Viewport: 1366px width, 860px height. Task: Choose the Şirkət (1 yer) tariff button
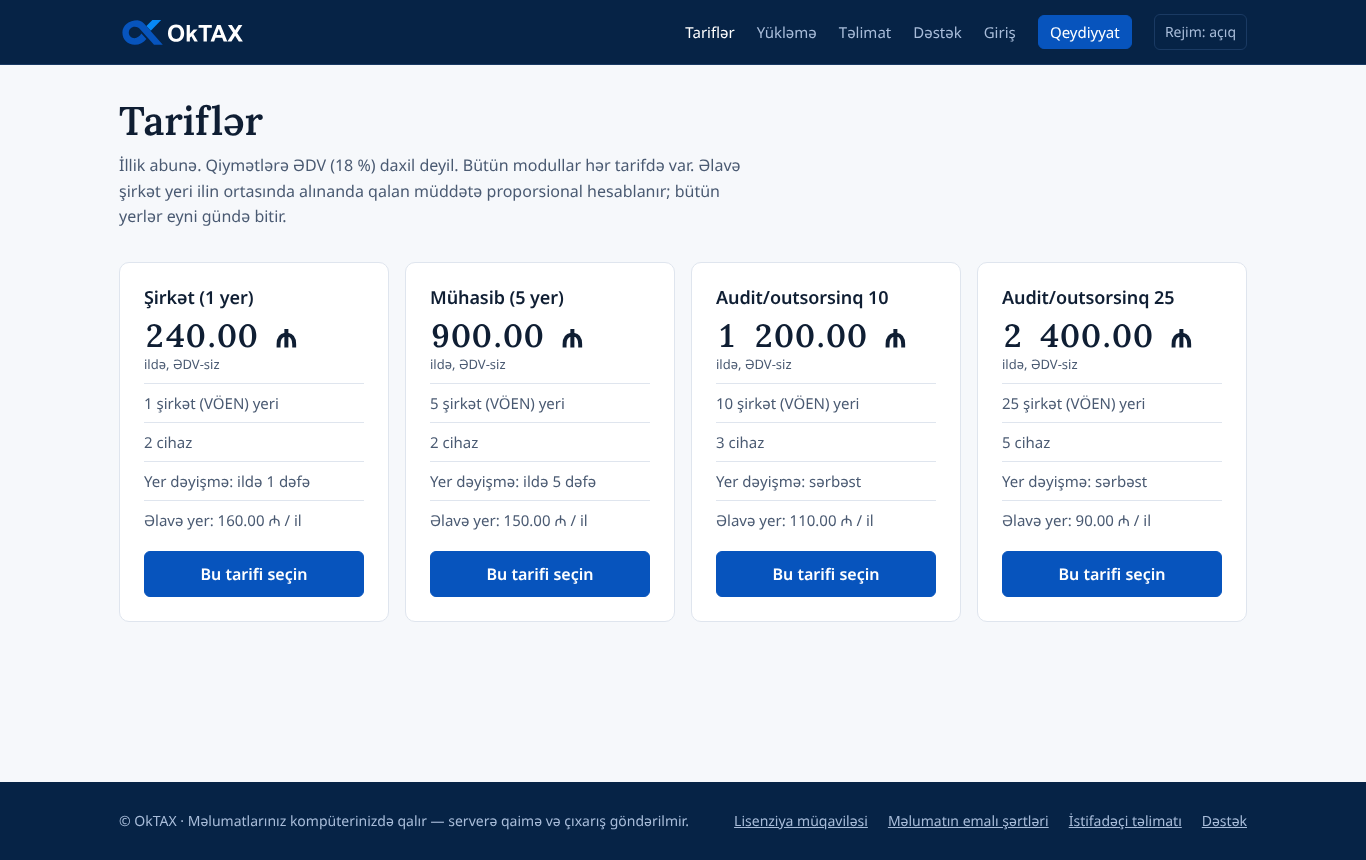click(254, 574)
